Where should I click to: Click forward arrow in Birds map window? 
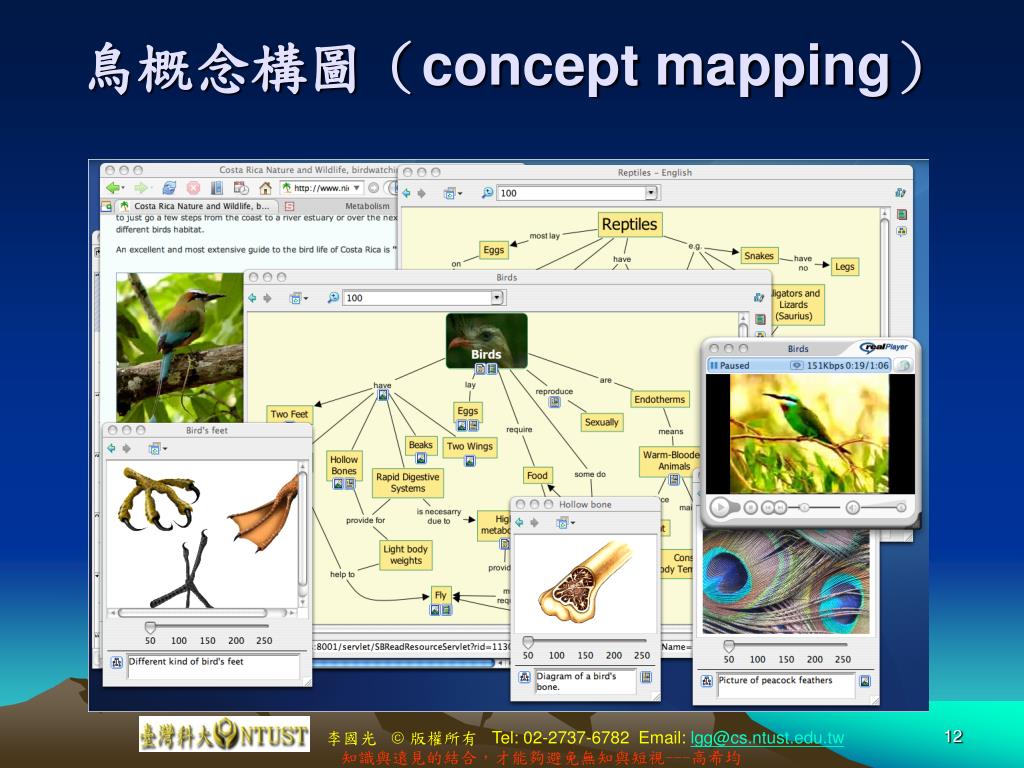(267, 298)
